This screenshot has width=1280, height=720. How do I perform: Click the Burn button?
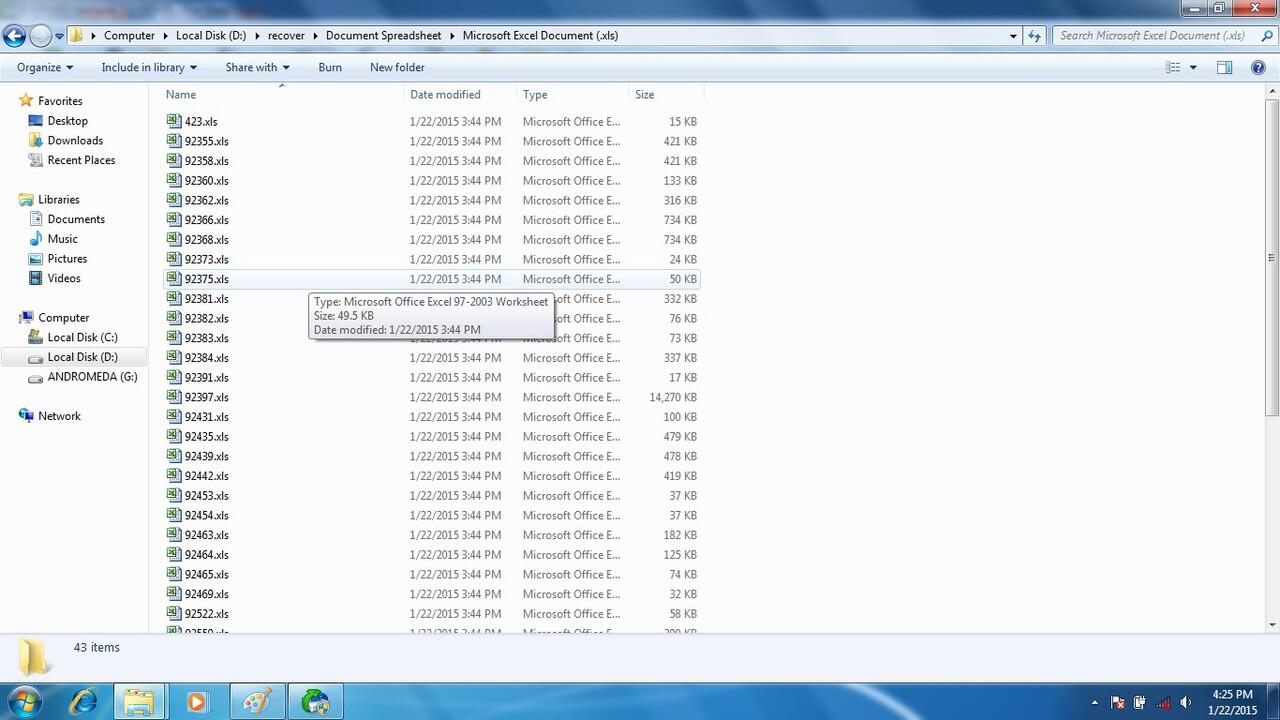330,67
